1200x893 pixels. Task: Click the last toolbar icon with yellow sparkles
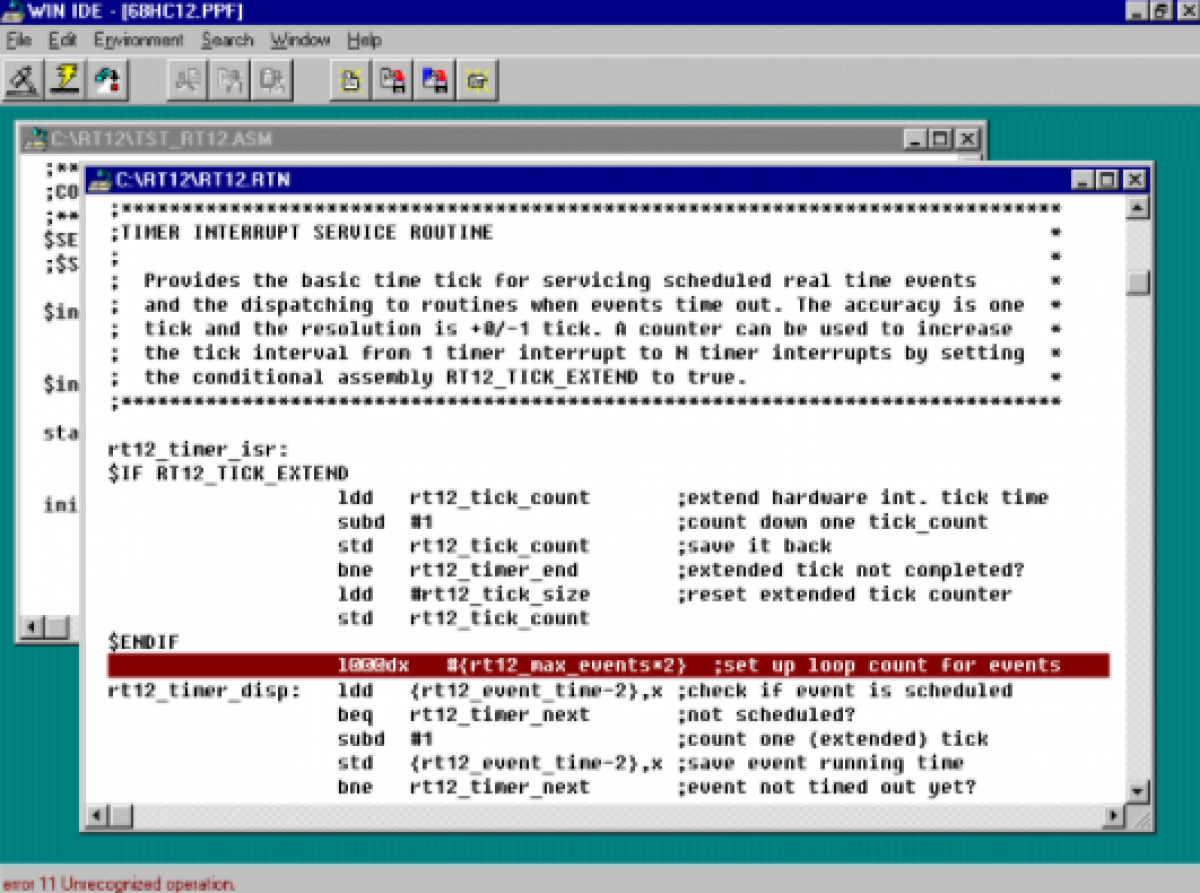pos(478,80)
